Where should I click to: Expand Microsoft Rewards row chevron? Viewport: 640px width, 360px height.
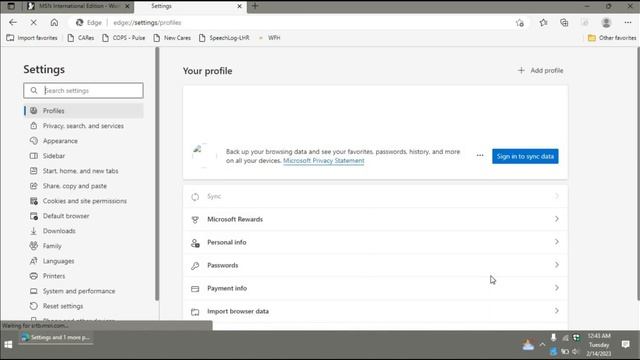[x=557, y=219]
